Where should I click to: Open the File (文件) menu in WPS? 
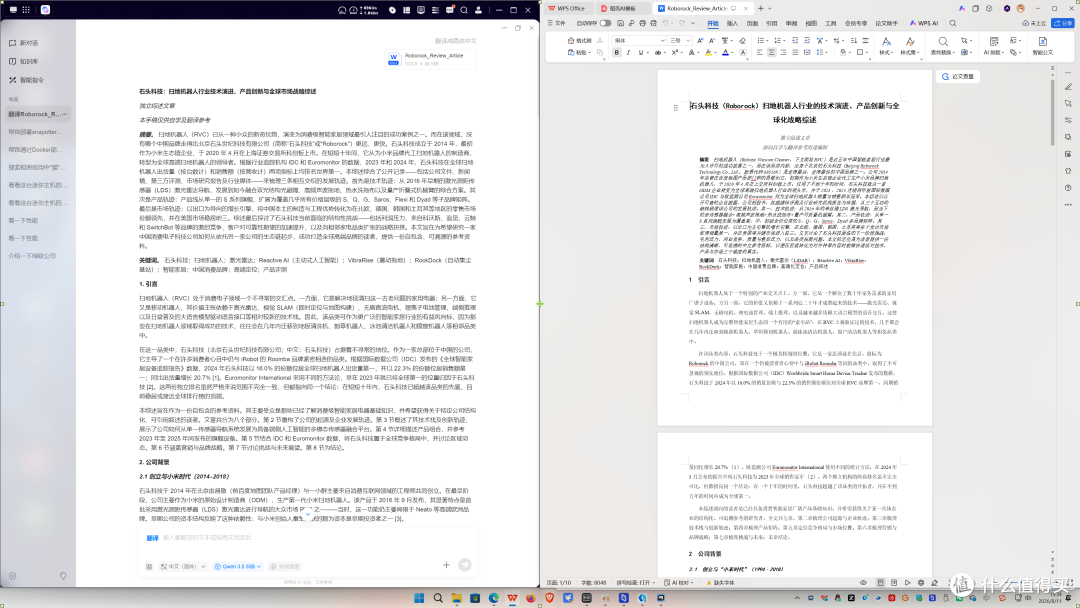point(557,23)
